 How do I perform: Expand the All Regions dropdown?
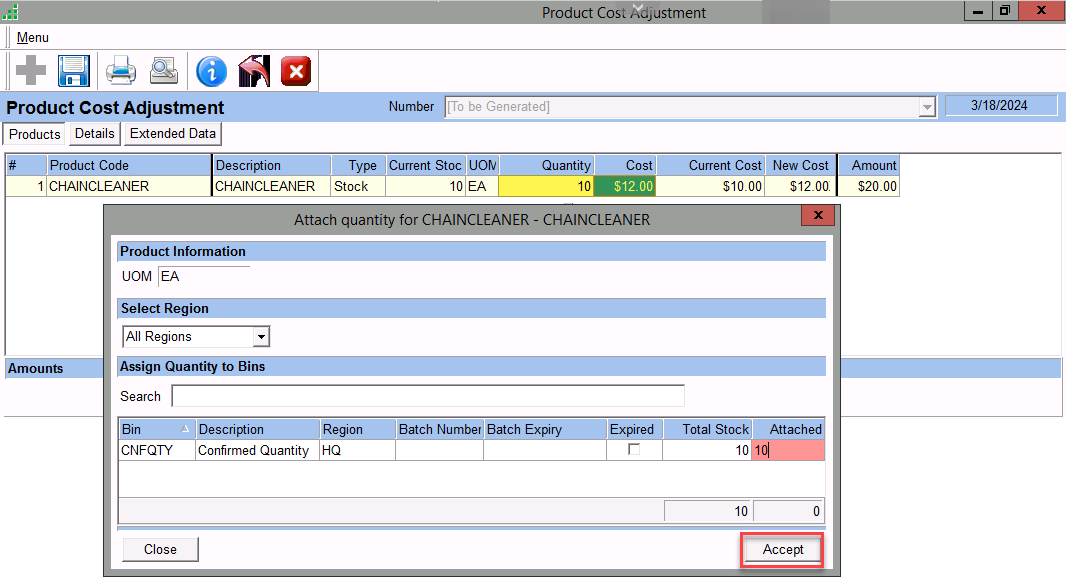point(261,337)
